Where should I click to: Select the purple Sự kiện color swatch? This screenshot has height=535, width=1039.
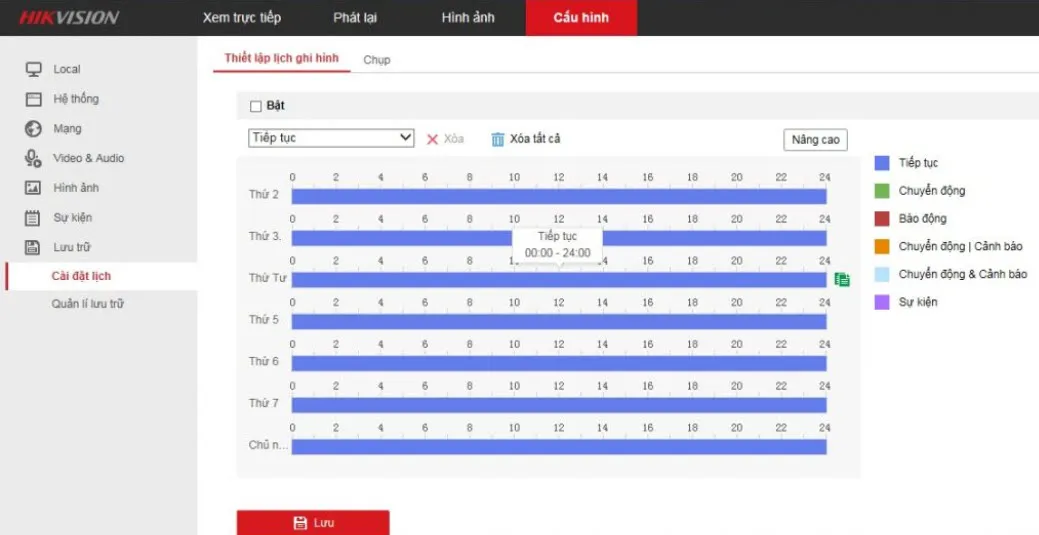(x=882, y=302)
